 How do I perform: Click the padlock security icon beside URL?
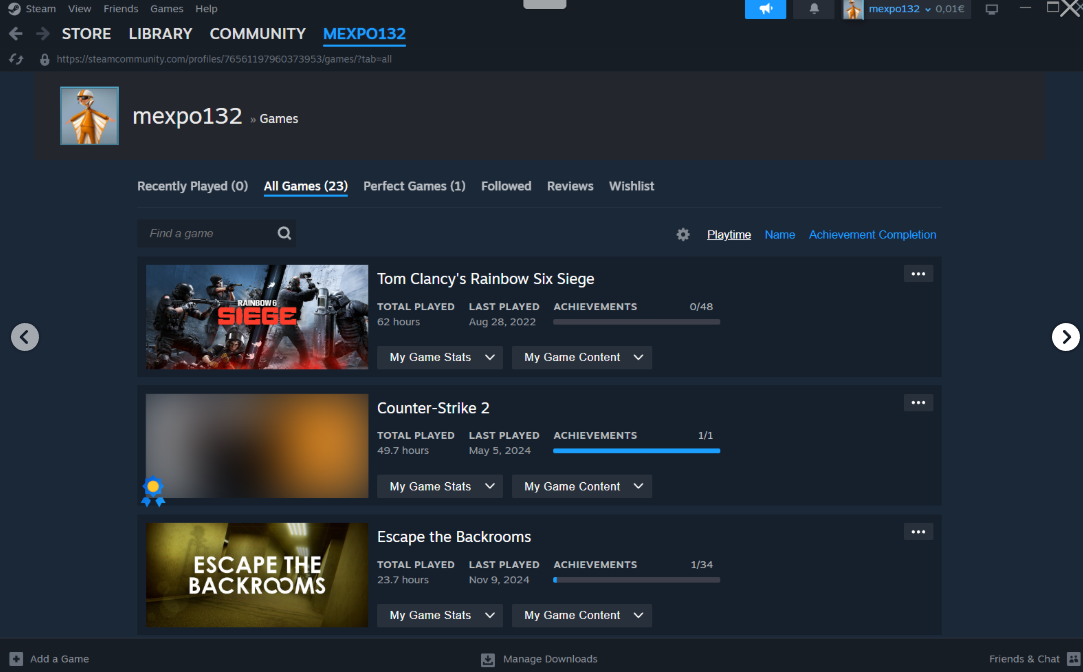[44, 59]
